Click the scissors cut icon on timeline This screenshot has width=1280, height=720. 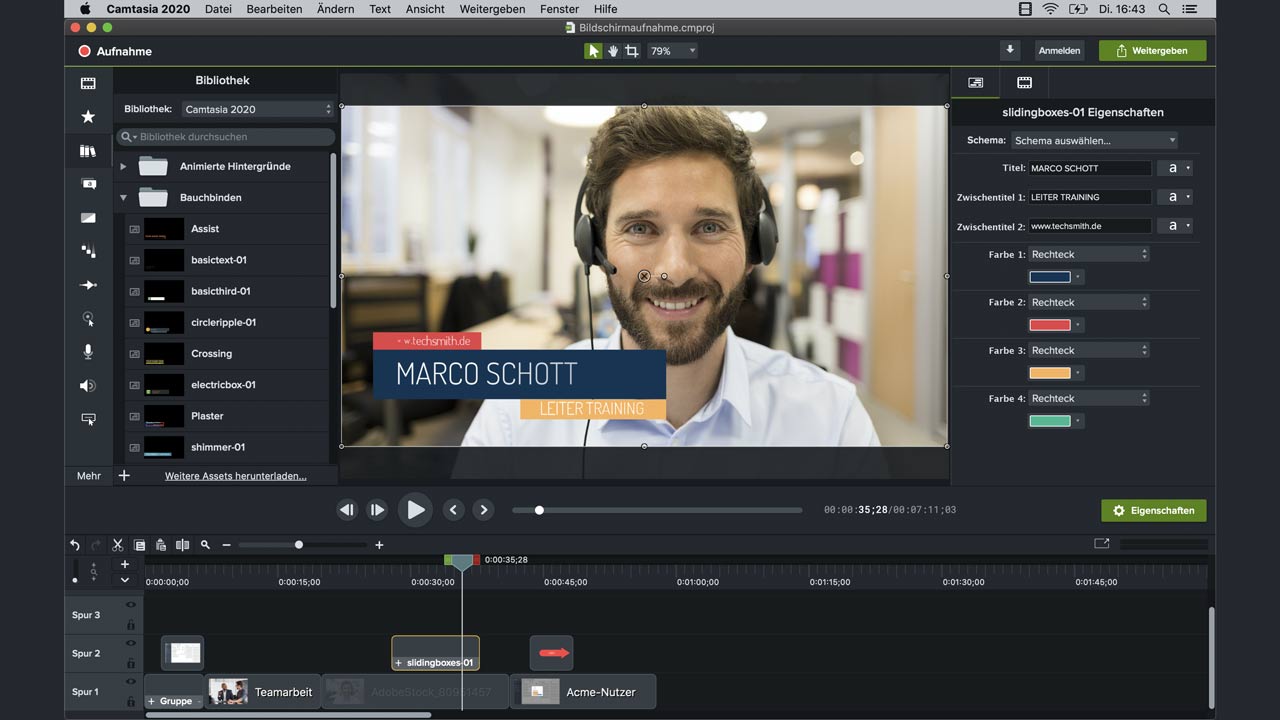point(118,545)
